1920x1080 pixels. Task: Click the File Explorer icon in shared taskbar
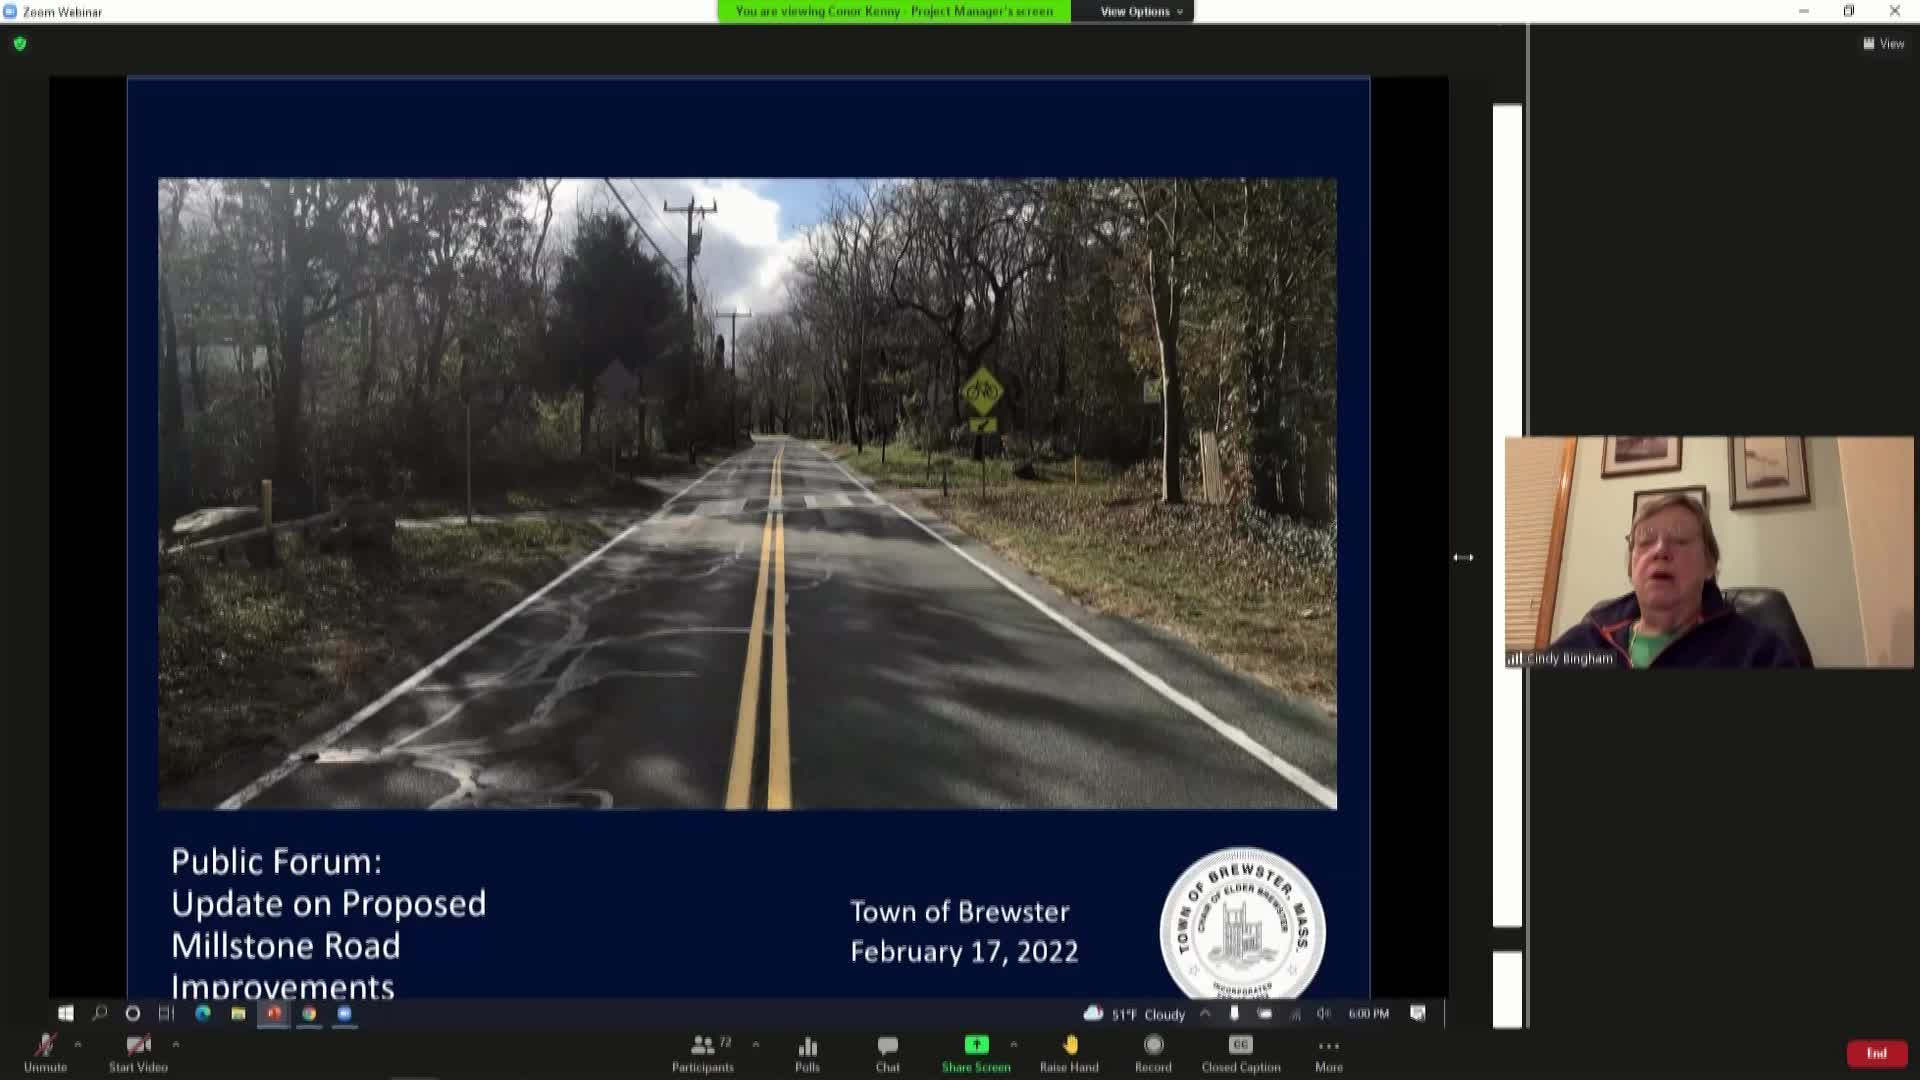click(x=238, y=1013)
